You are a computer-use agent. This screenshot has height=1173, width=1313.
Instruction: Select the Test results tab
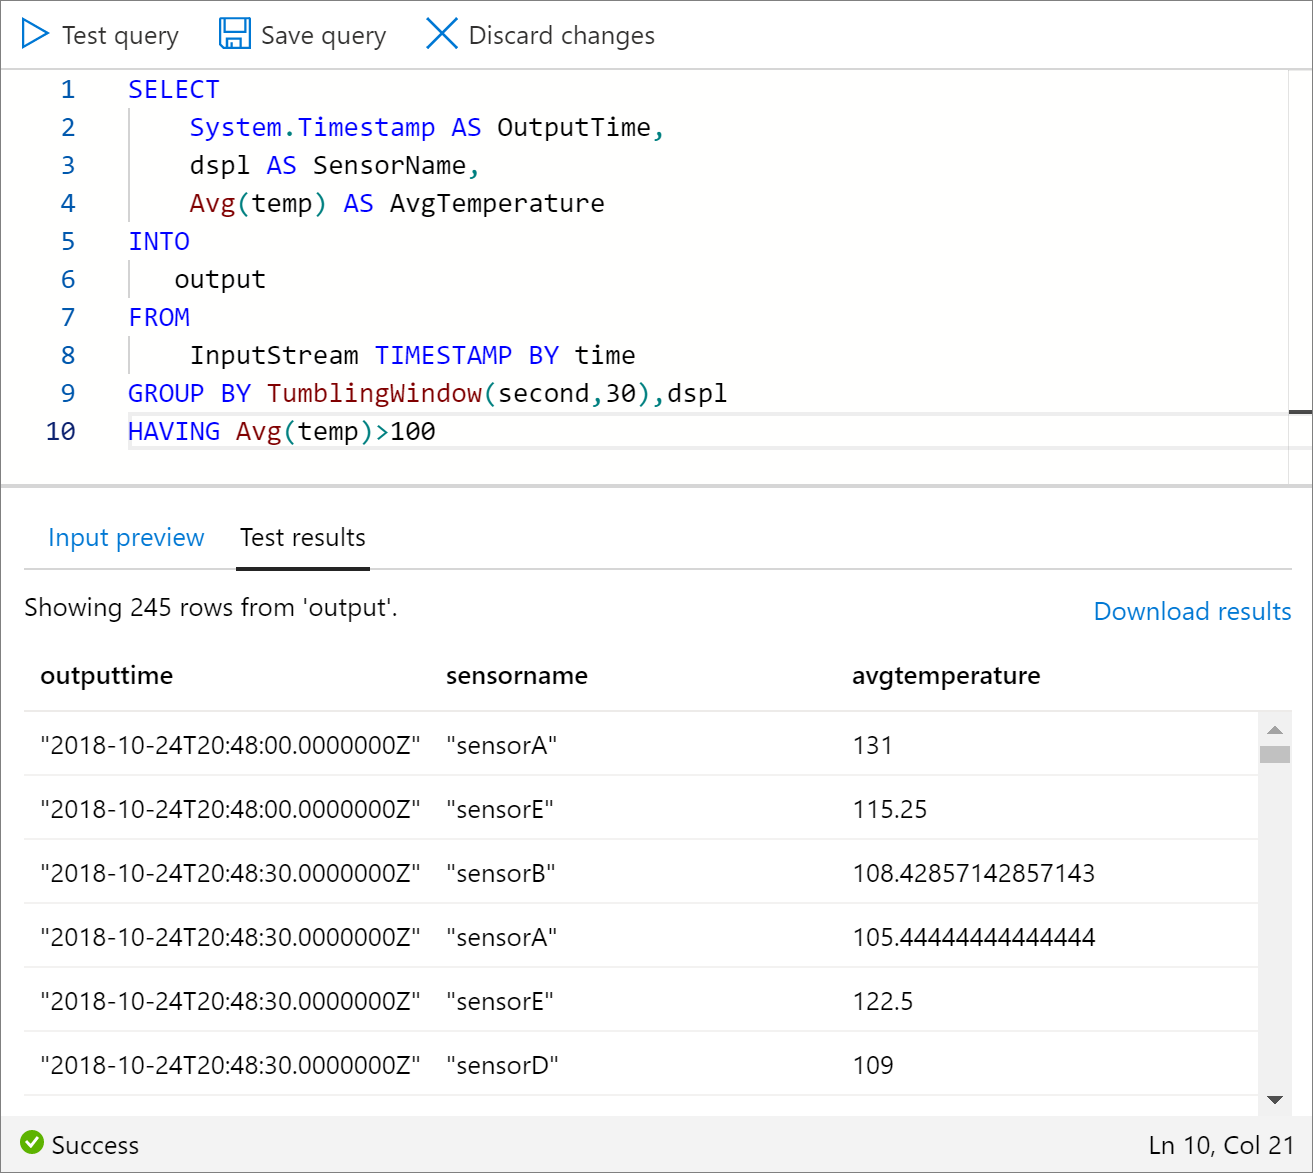click(x=303, y=538)
